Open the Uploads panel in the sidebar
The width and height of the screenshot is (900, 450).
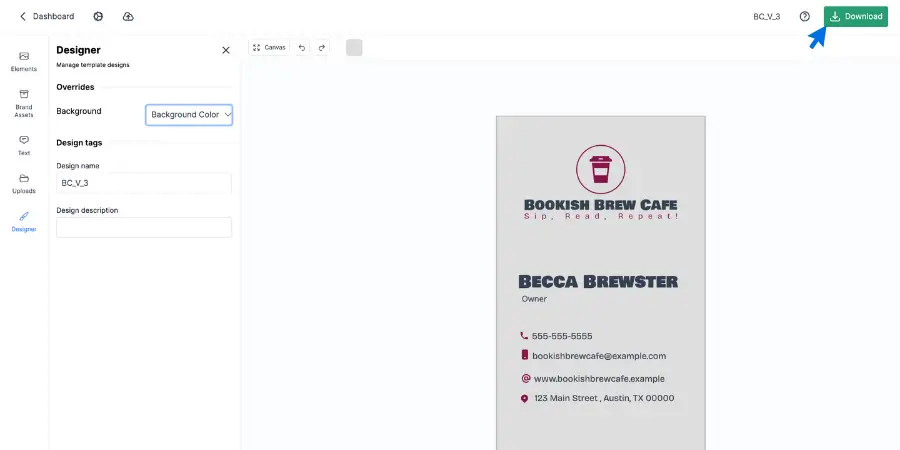click(x=24, y=184)
